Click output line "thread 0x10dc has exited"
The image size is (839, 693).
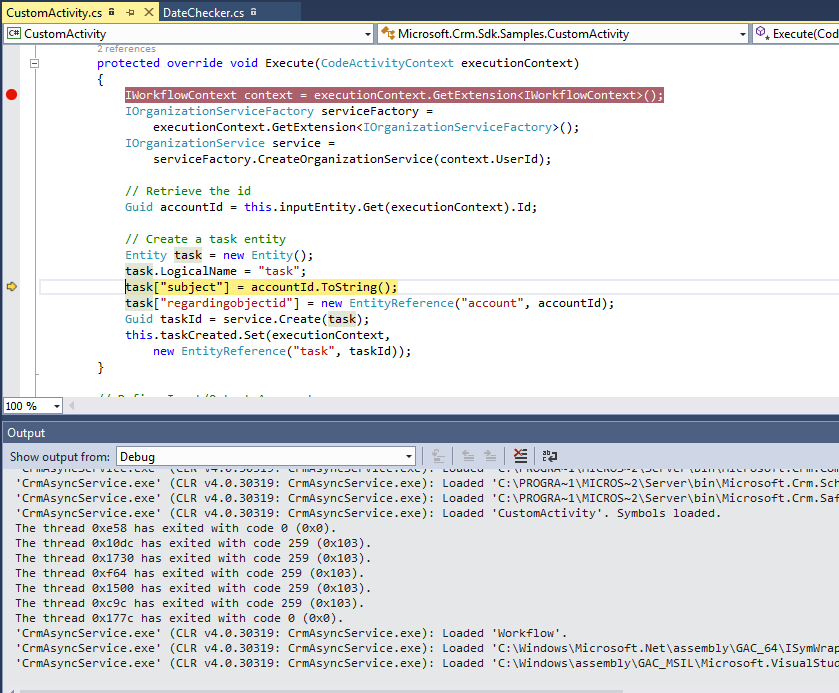click(x=193, y=543)
